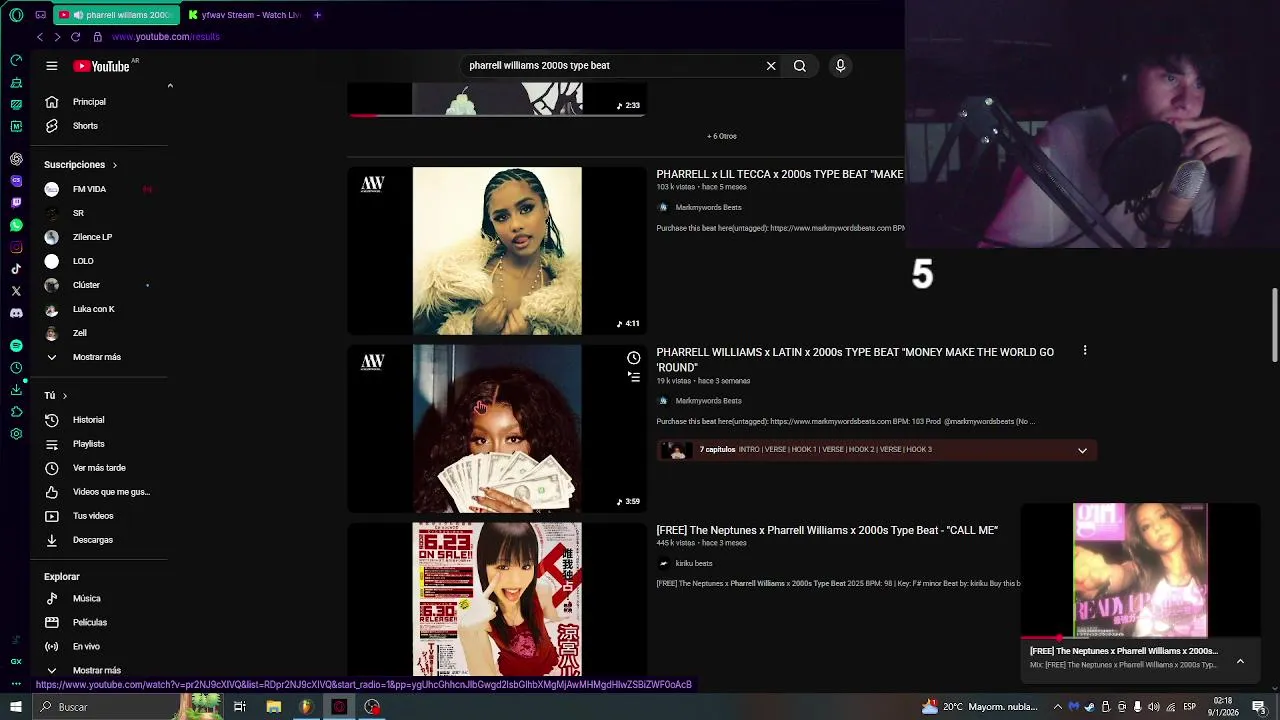The height and width of the screenshot is (720, 1280).
Task: Open X (Twitter) in the Opera sidebar
Action: 16,291
